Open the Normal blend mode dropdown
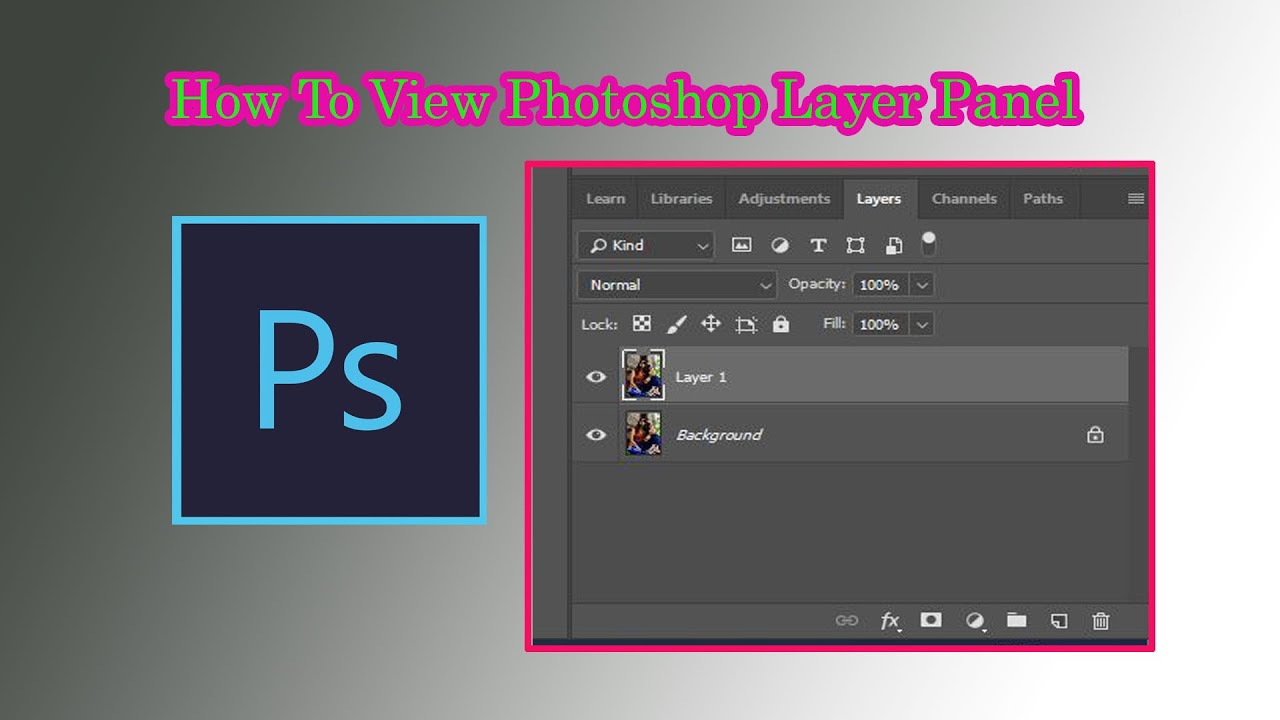 tap(677, 285)
